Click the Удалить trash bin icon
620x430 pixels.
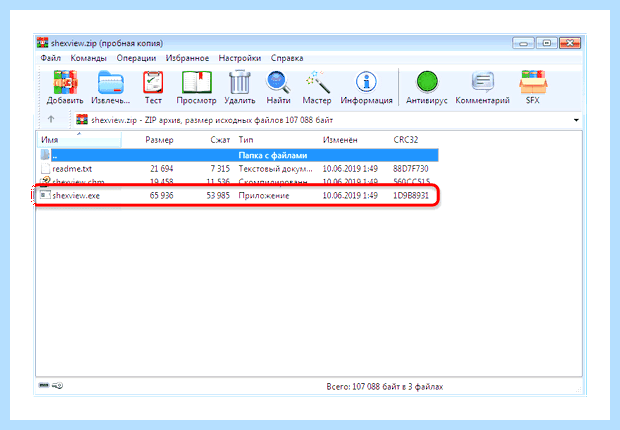(240, 82)
